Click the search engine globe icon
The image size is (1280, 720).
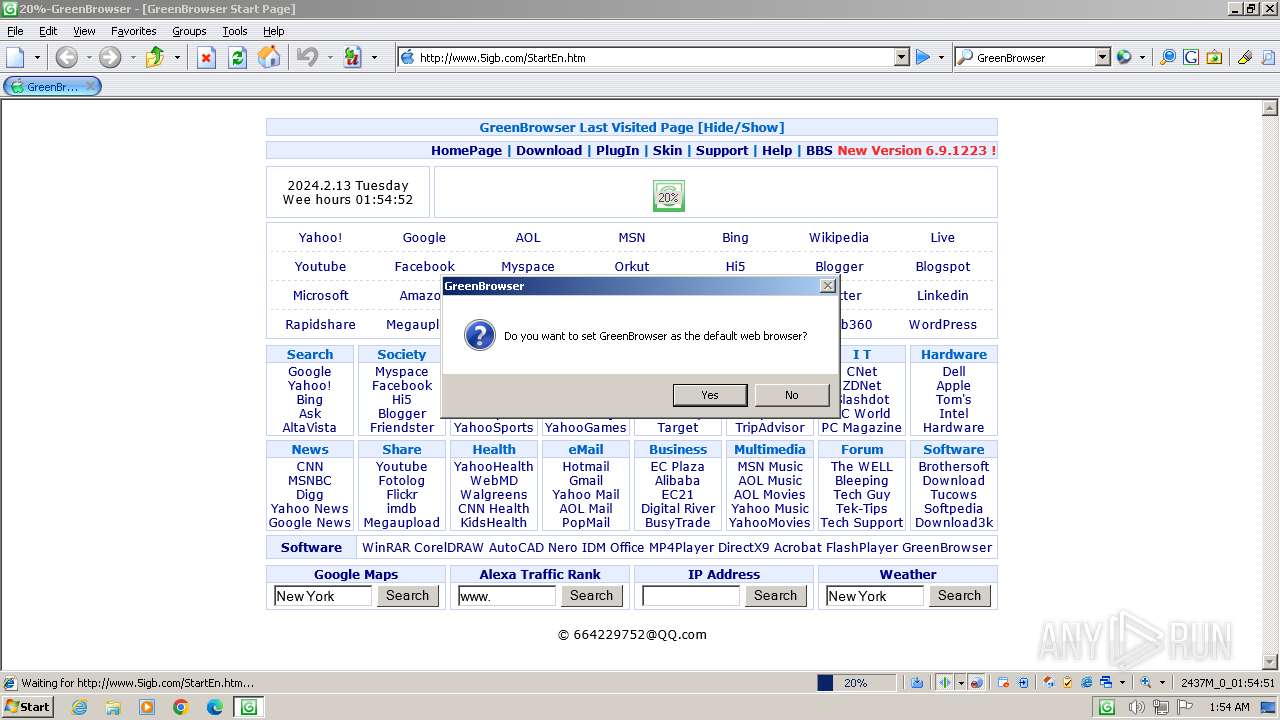click(x=1124, y=57)
